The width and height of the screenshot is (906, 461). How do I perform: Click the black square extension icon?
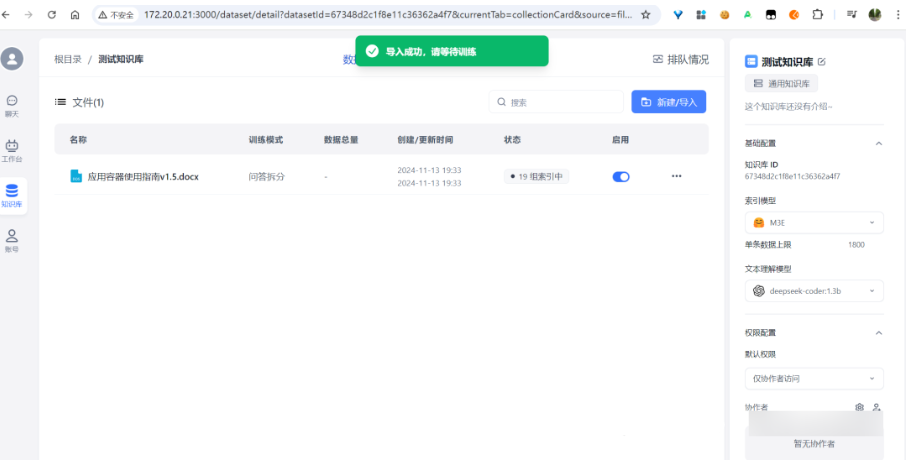click(771, 15)
